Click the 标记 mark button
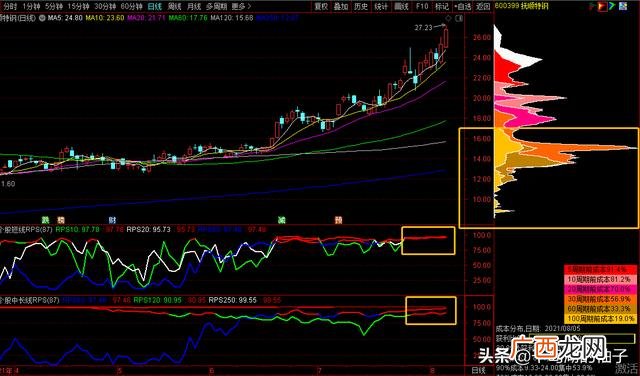 click(x=442, y=7)
